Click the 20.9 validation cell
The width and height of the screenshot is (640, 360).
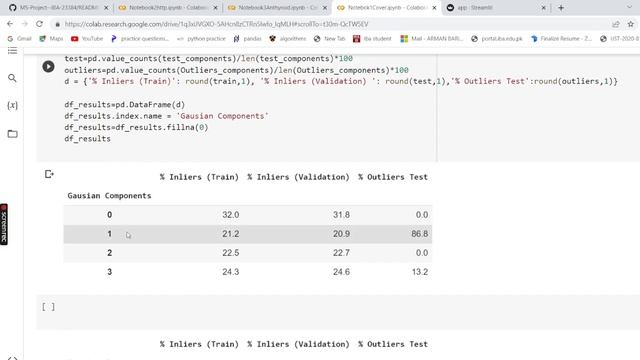click(x=341, y=234)
